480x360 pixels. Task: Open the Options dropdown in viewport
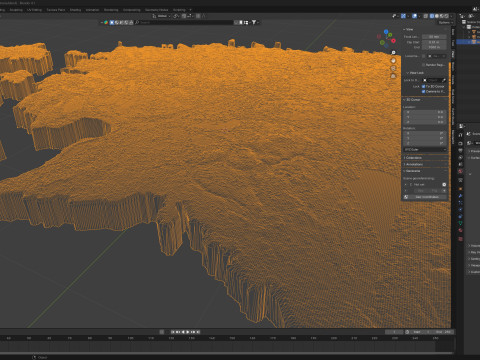(x=445, y=22)
